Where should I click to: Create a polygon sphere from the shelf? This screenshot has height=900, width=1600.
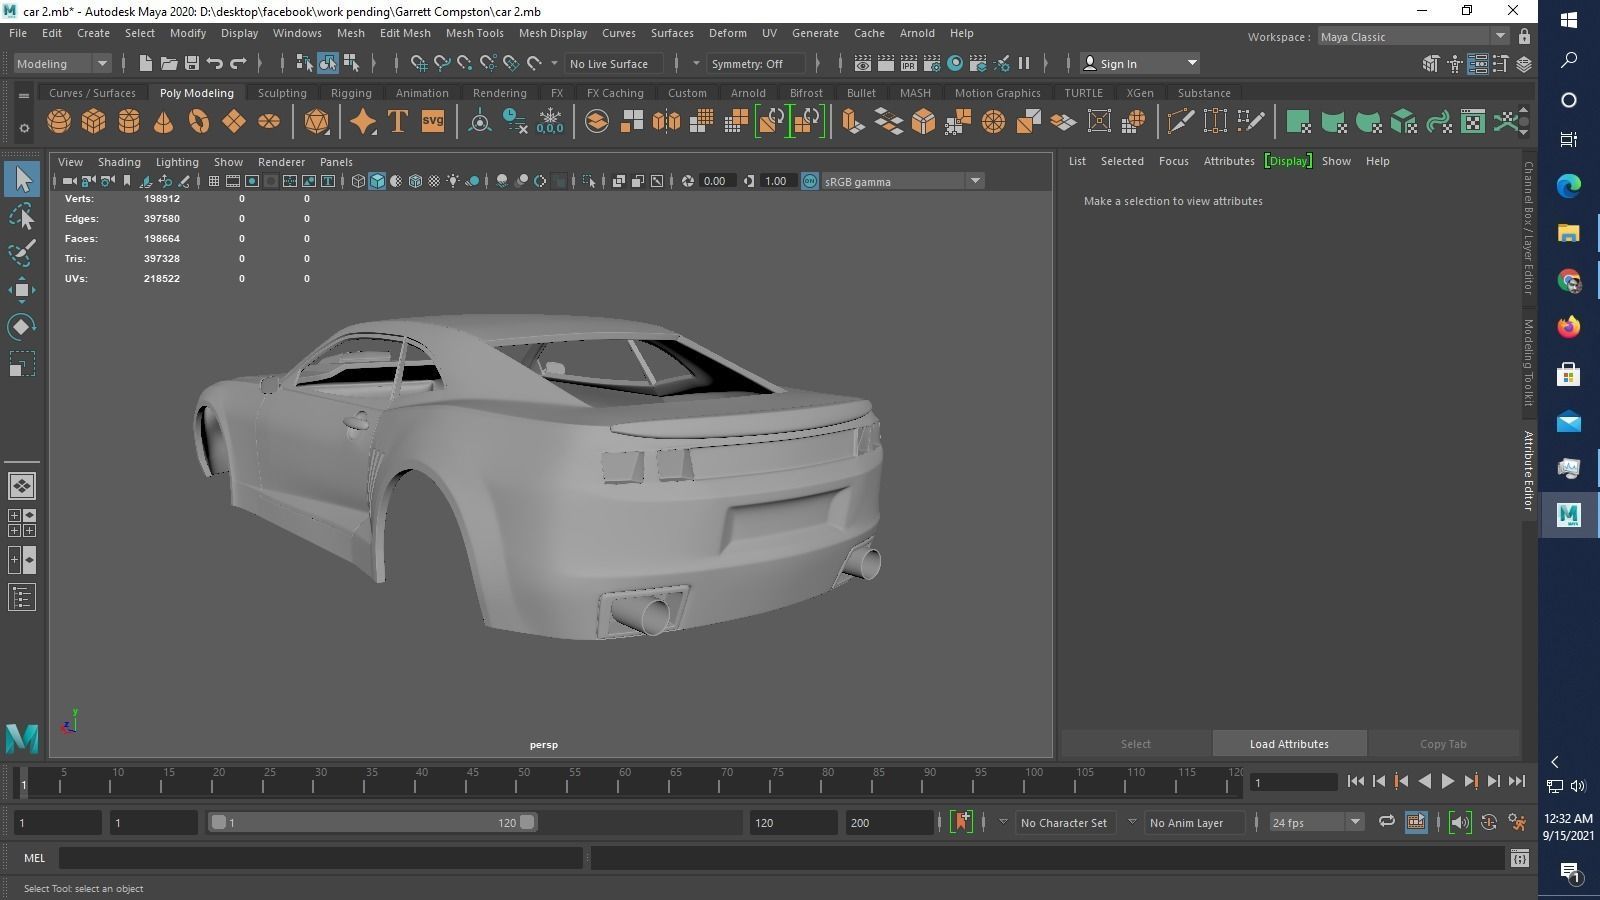[x=59, y=122]
